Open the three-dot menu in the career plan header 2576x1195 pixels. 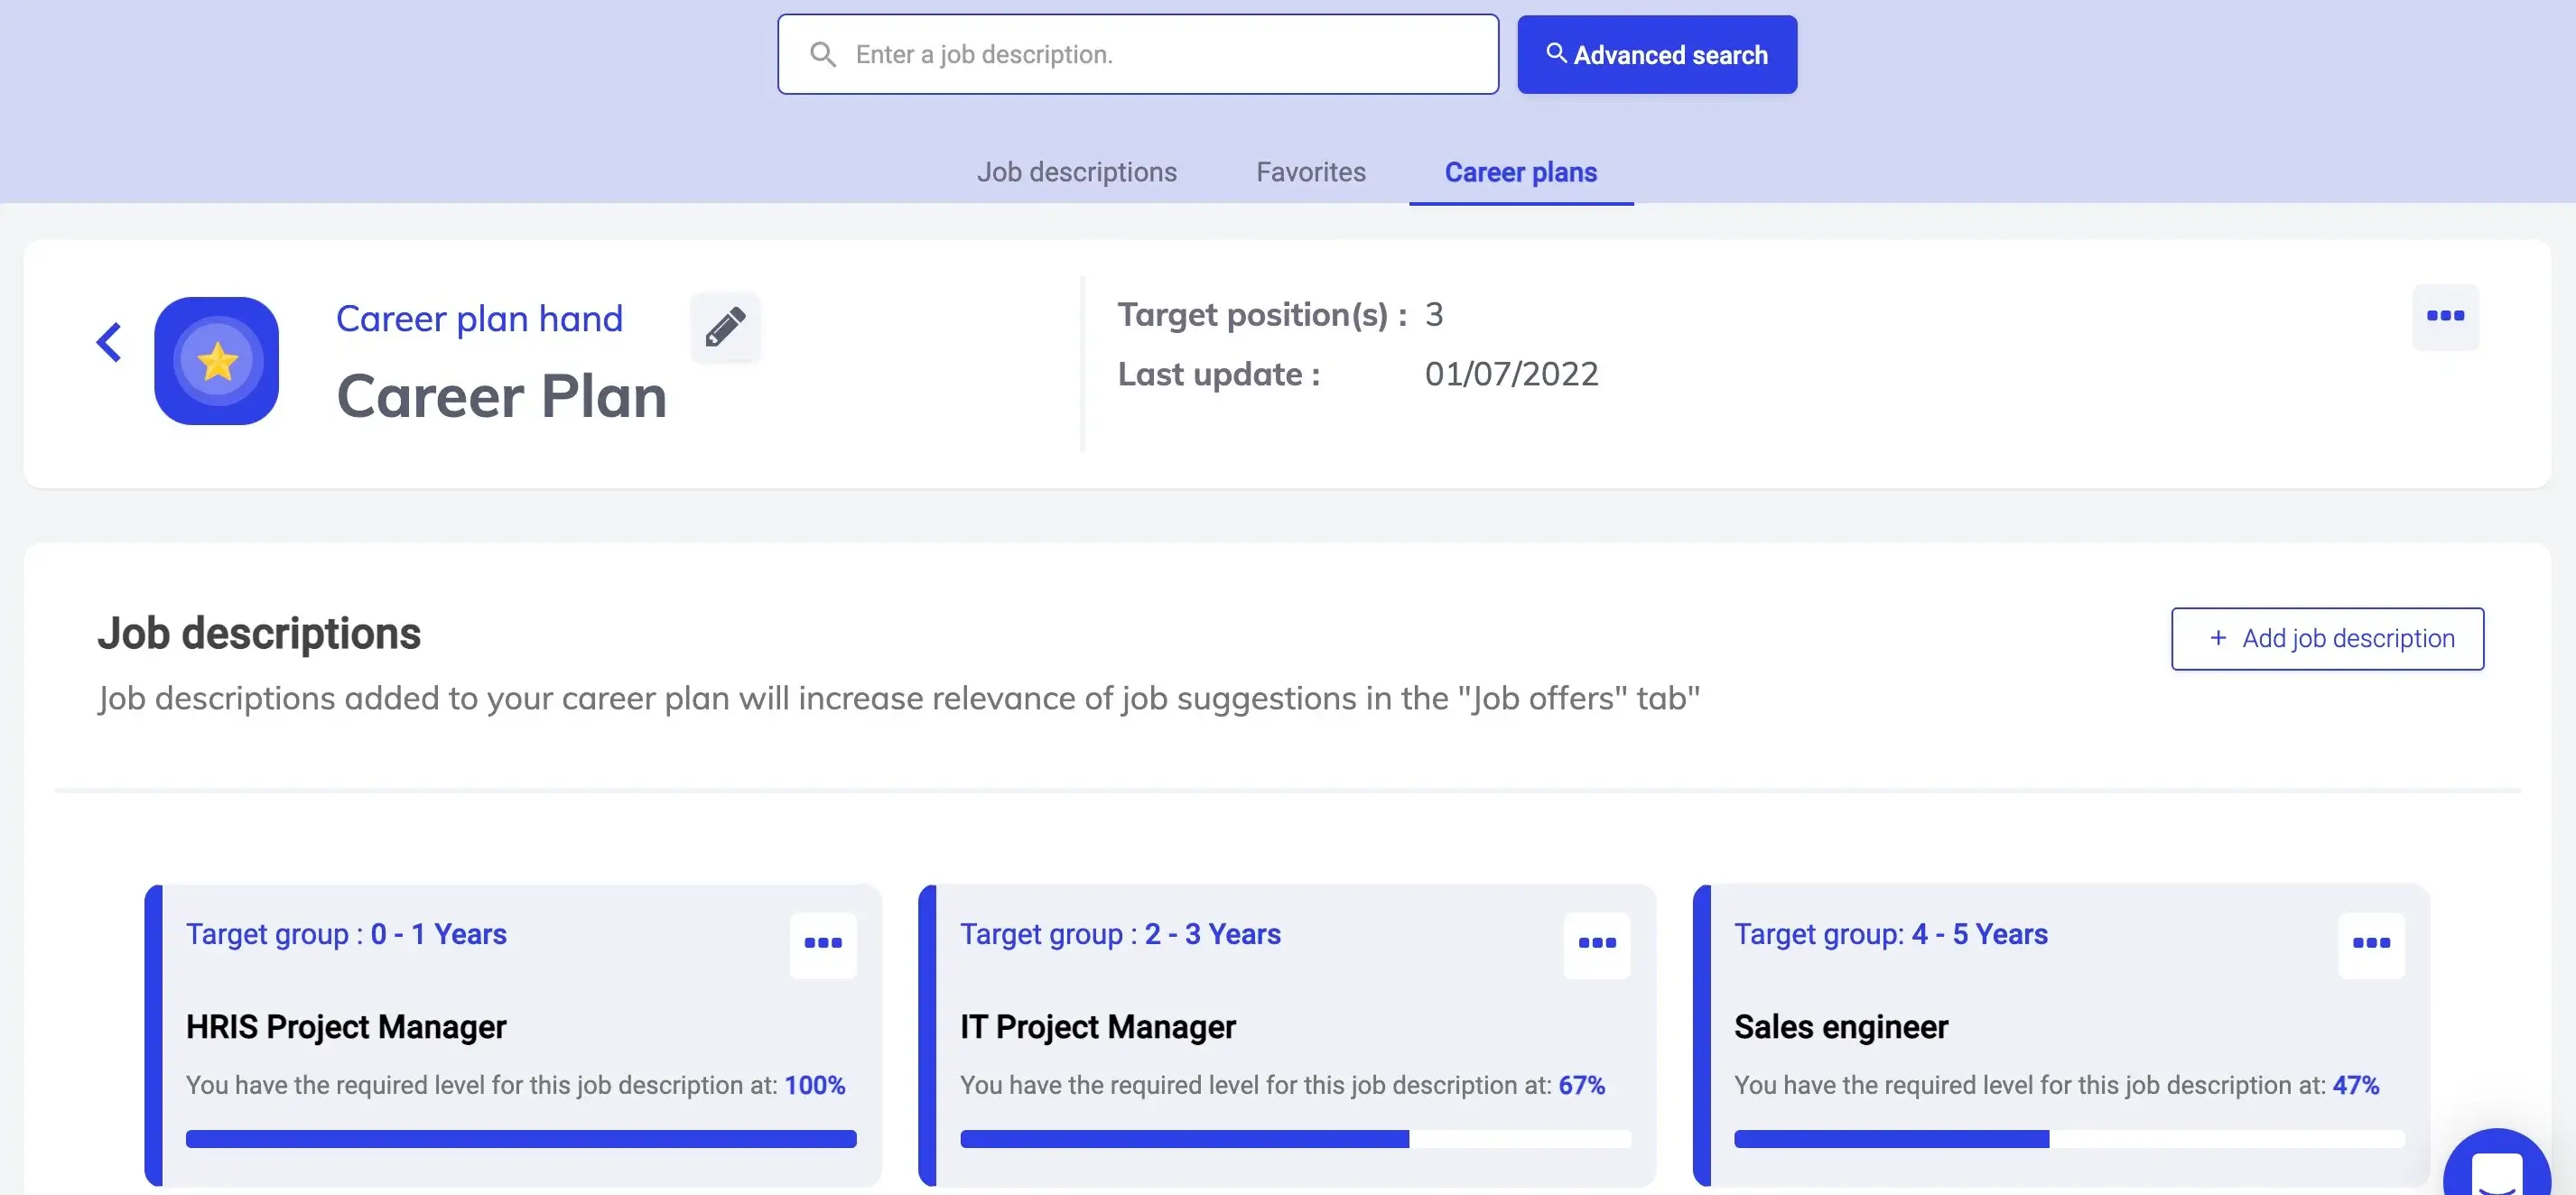click(2445, 316)
